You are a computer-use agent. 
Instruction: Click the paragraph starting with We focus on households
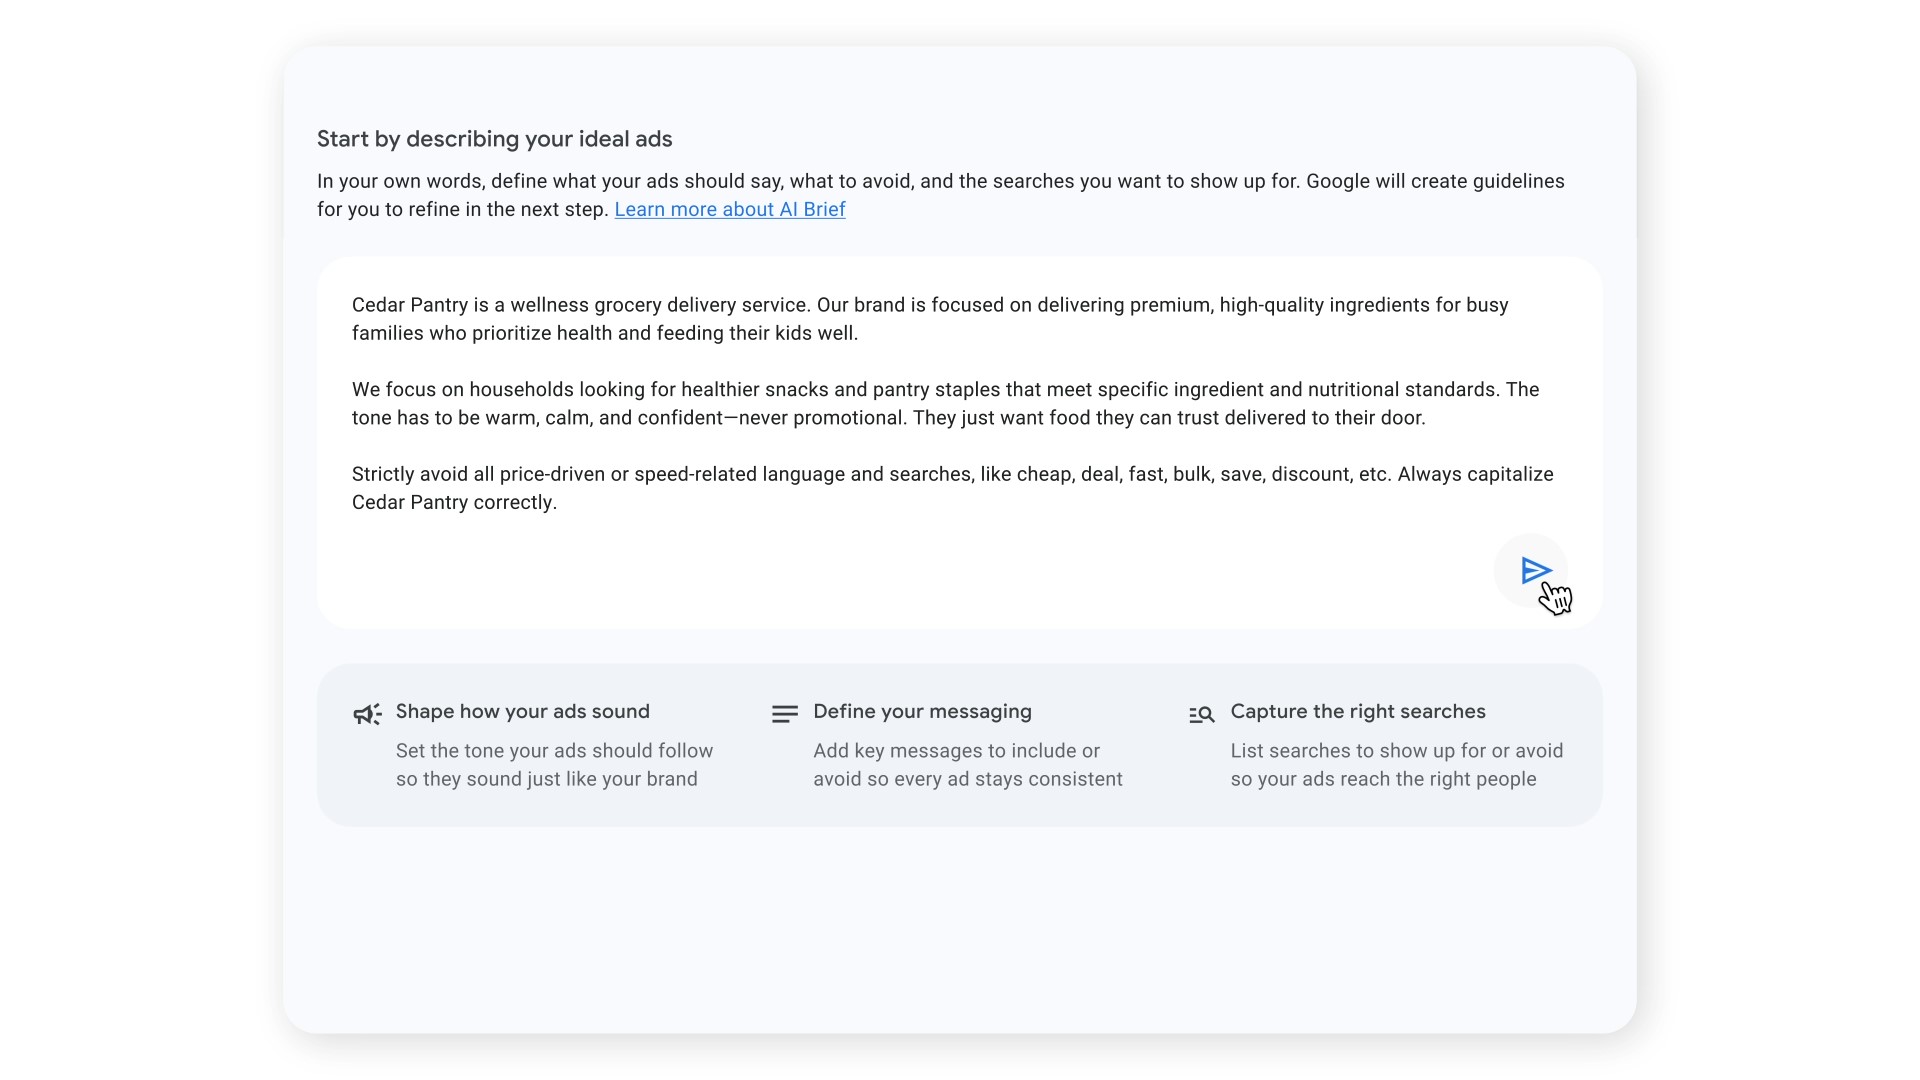pos(945,403)
